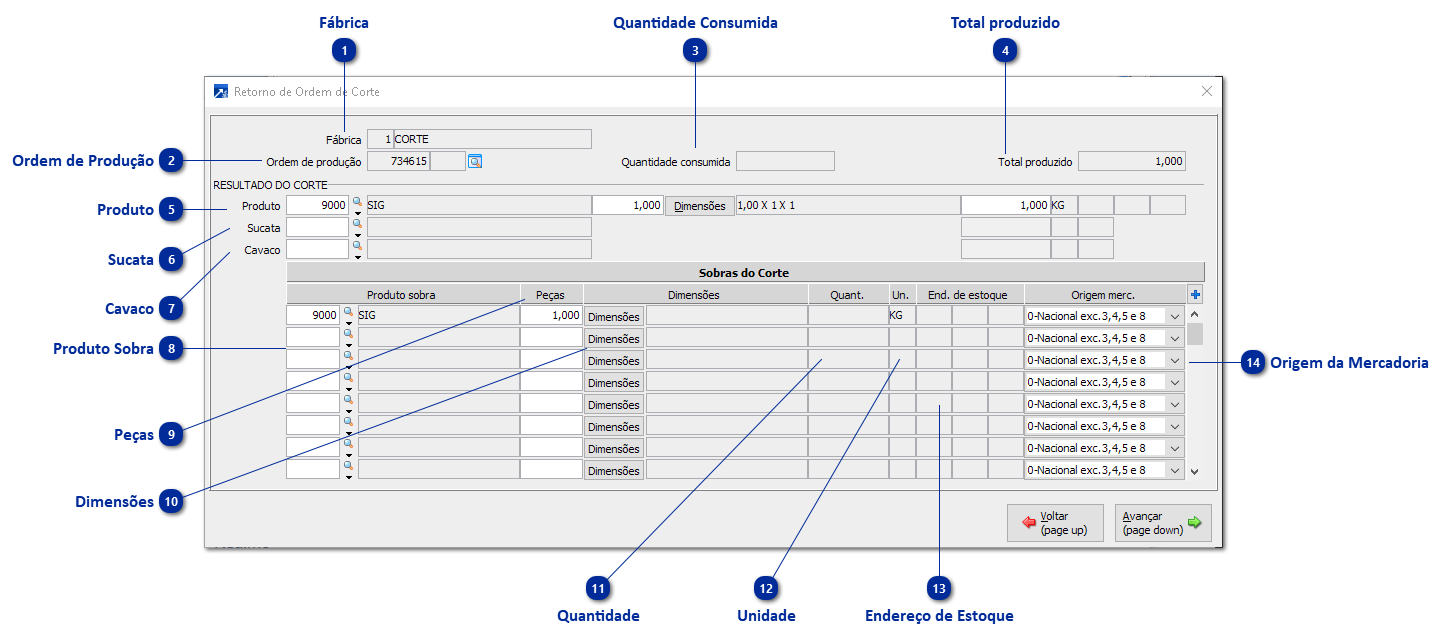The height and width of the screenshot is (642, 1445).
Task: Click the Produto sobra column header
Action: point(401,295)
